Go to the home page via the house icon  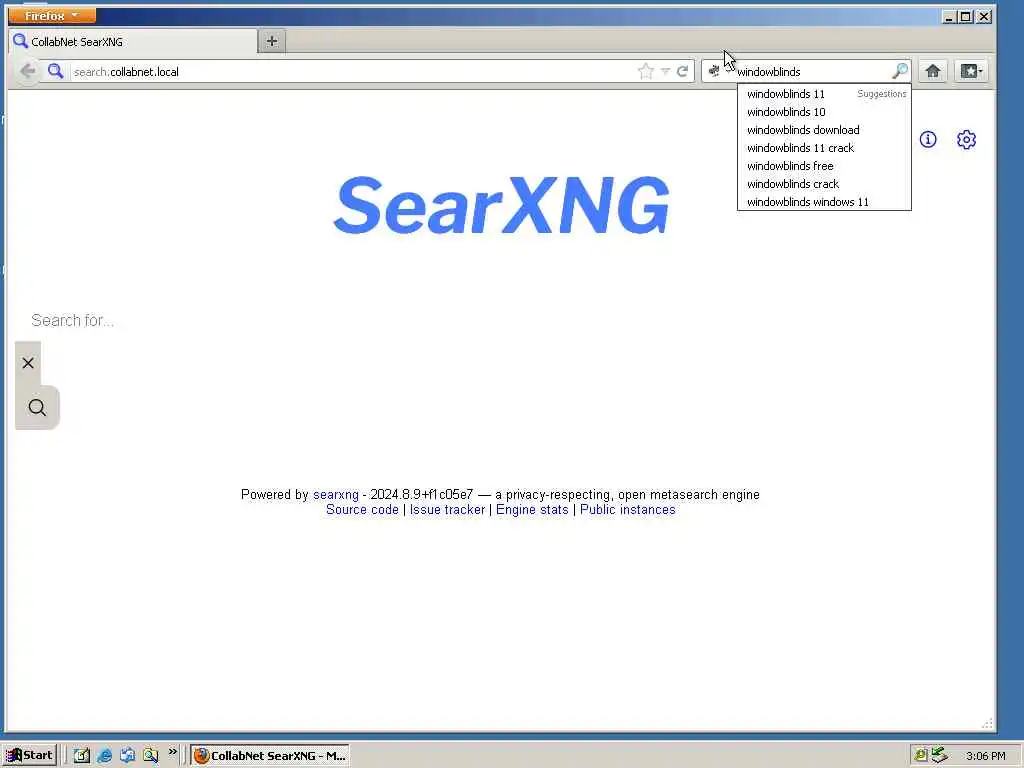pos(933,71)
